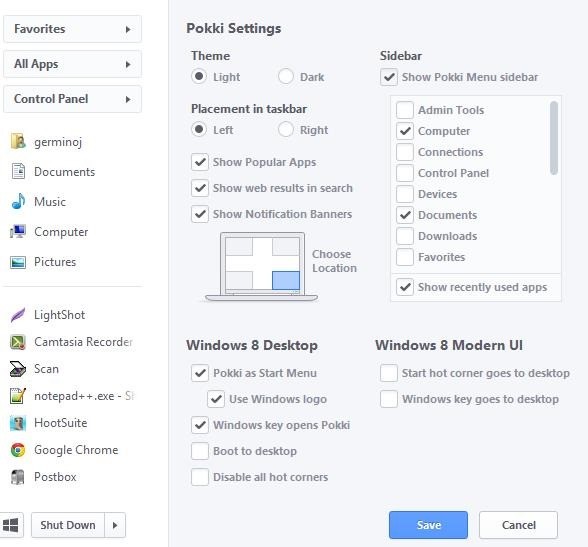Enable Boot to desktop checkbox
The width and height of the screenshot is (588, 547).
tap(200, 451)
